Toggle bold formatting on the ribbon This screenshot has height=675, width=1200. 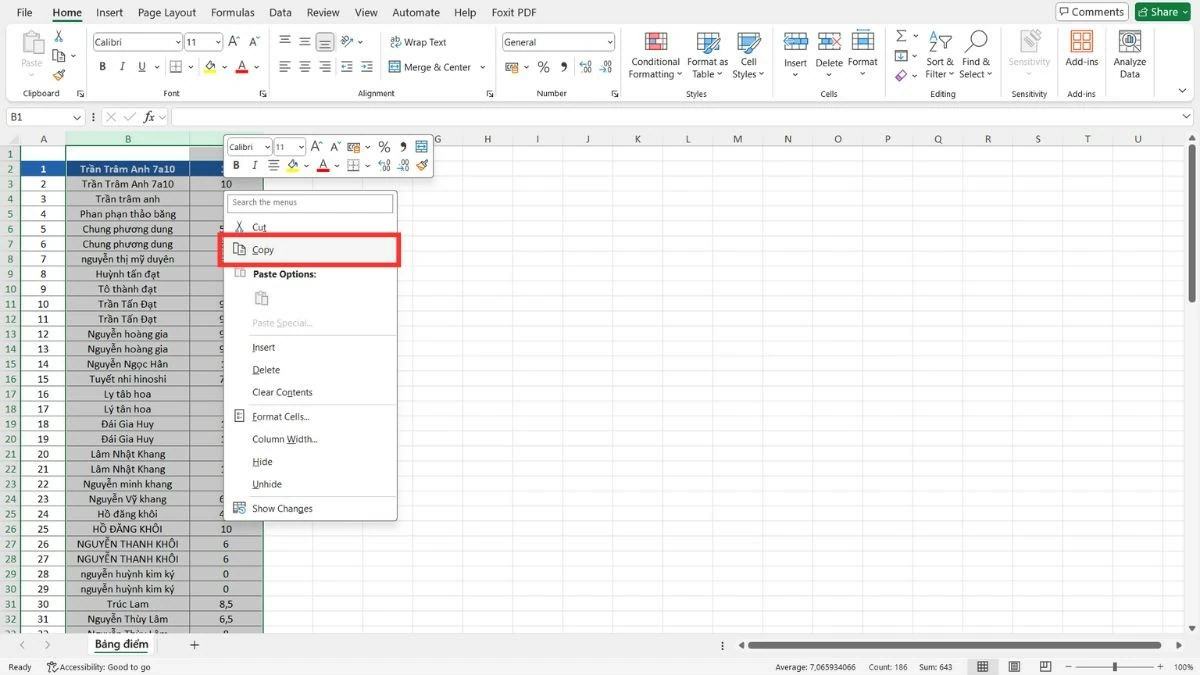coord(101,66)
